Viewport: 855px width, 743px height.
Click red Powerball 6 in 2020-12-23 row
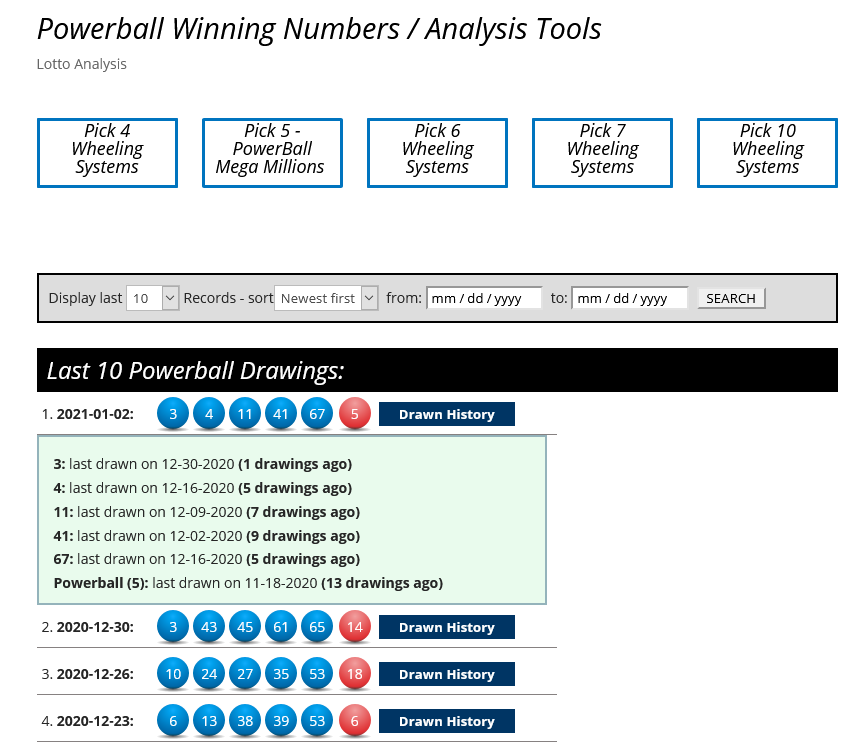[355, 721]
